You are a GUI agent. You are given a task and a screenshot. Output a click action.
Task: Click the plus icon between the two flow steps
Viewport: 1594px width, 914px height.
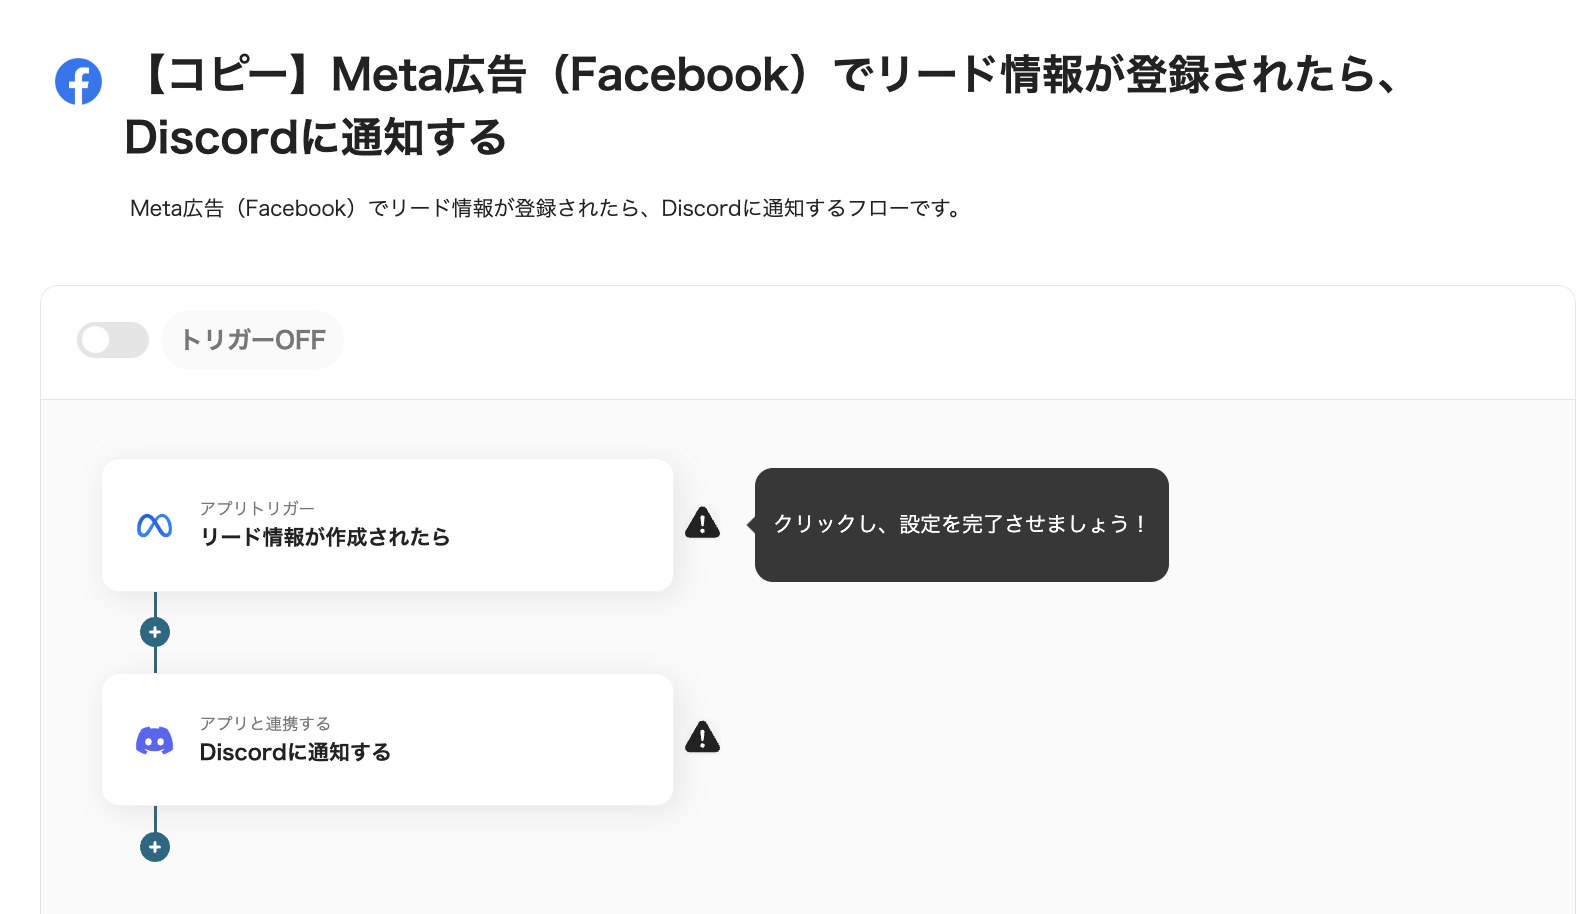coord(154,631)
